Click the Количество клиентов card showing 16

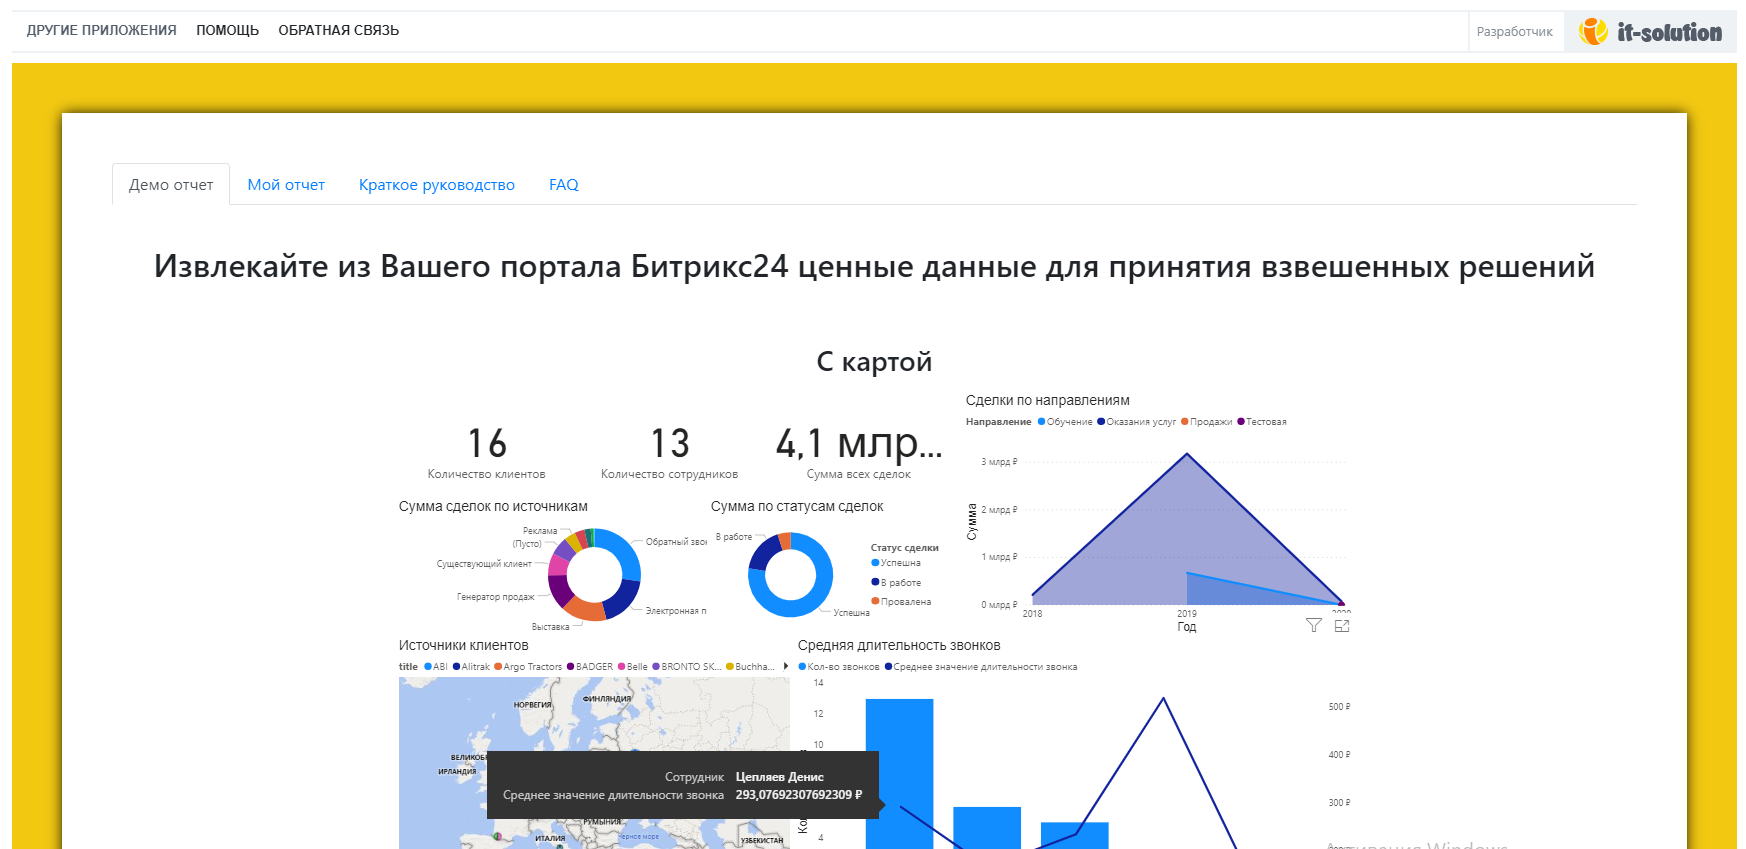(487, 452)
